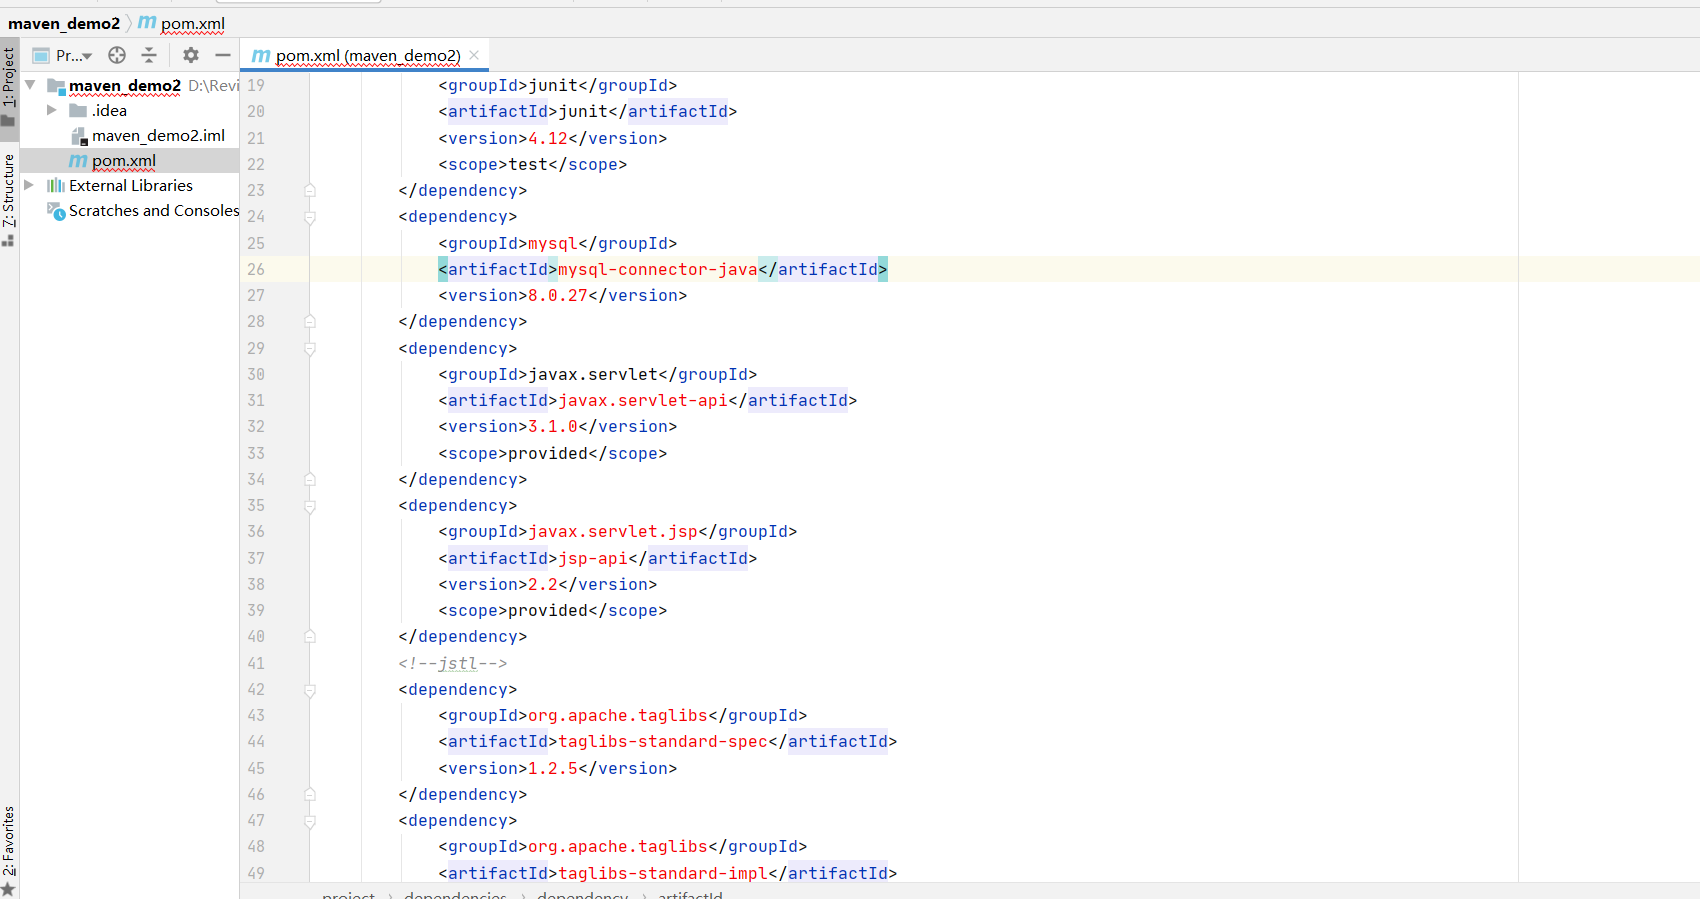Select External Libraries in tree

coord(130,185)
